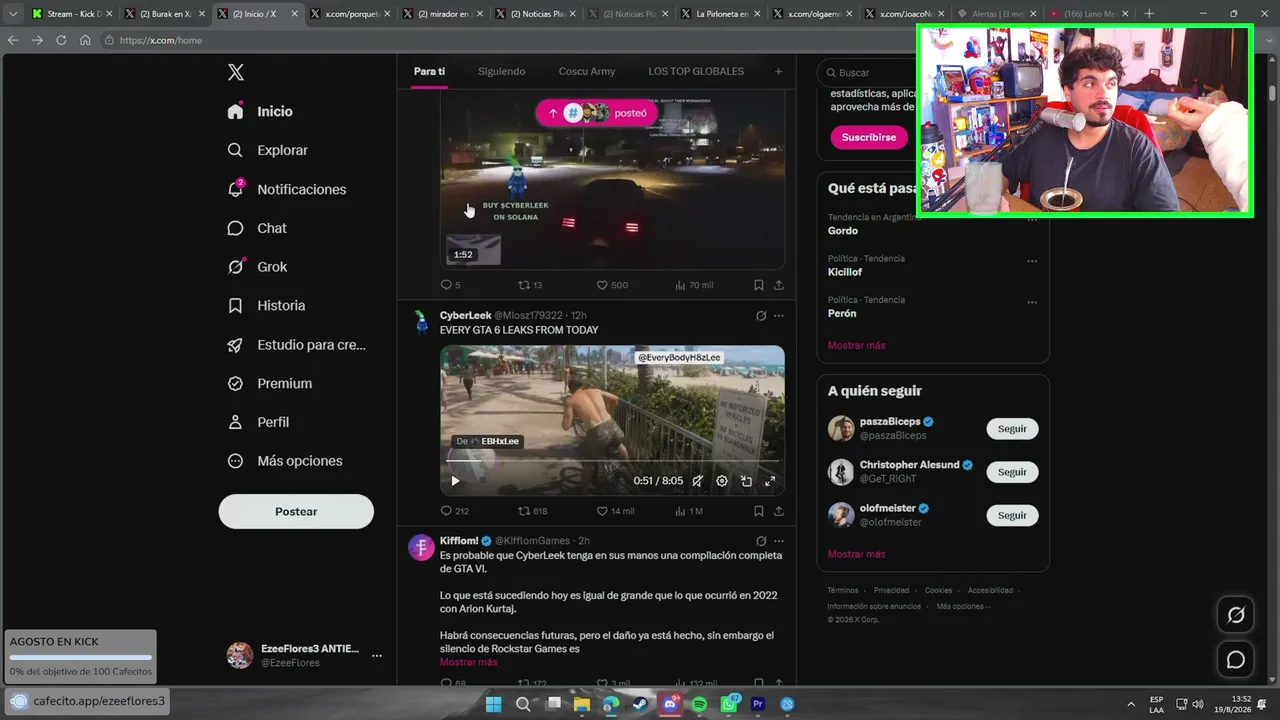Screen dimensions: 1280x720
Task: Unmute the GTA 6 leaks video
Action: 698,481
